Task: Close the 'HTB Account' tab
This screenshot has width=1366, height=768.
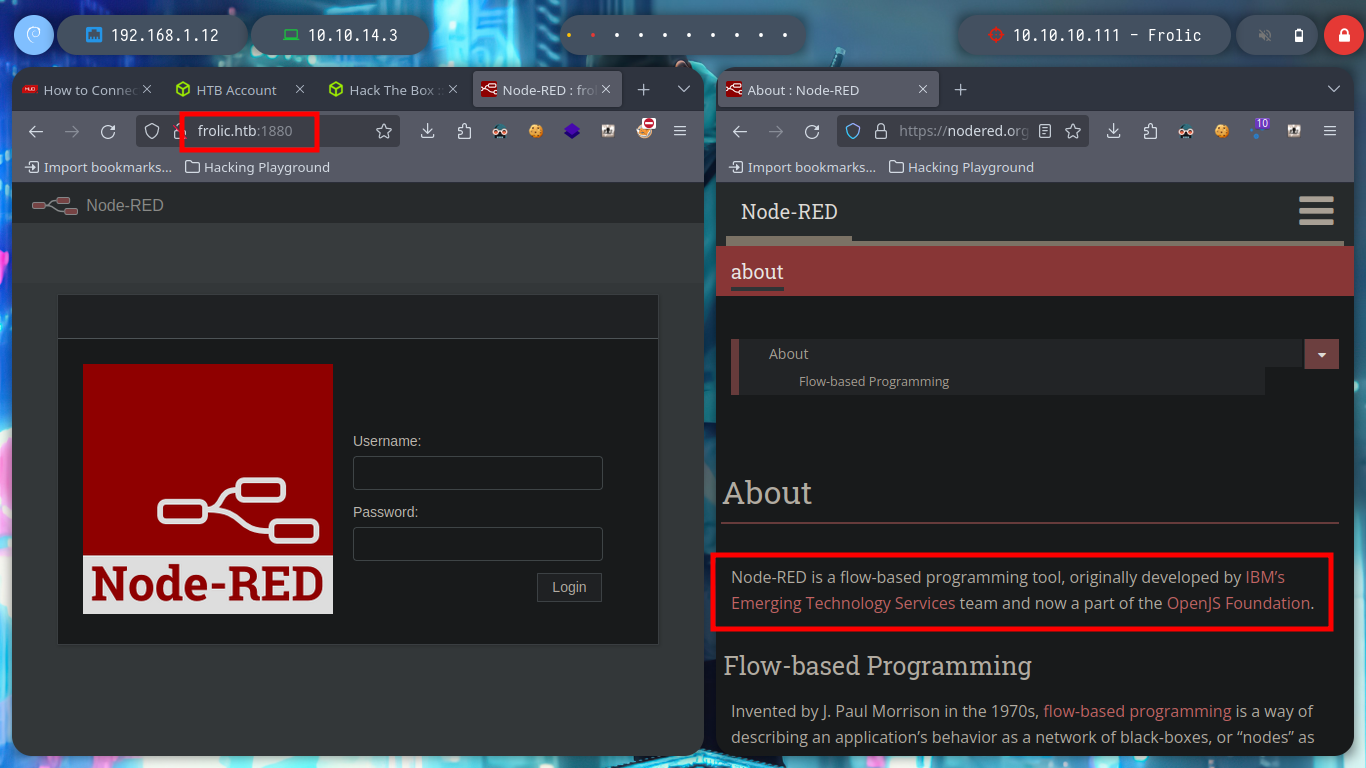Action: coord(300,90)
